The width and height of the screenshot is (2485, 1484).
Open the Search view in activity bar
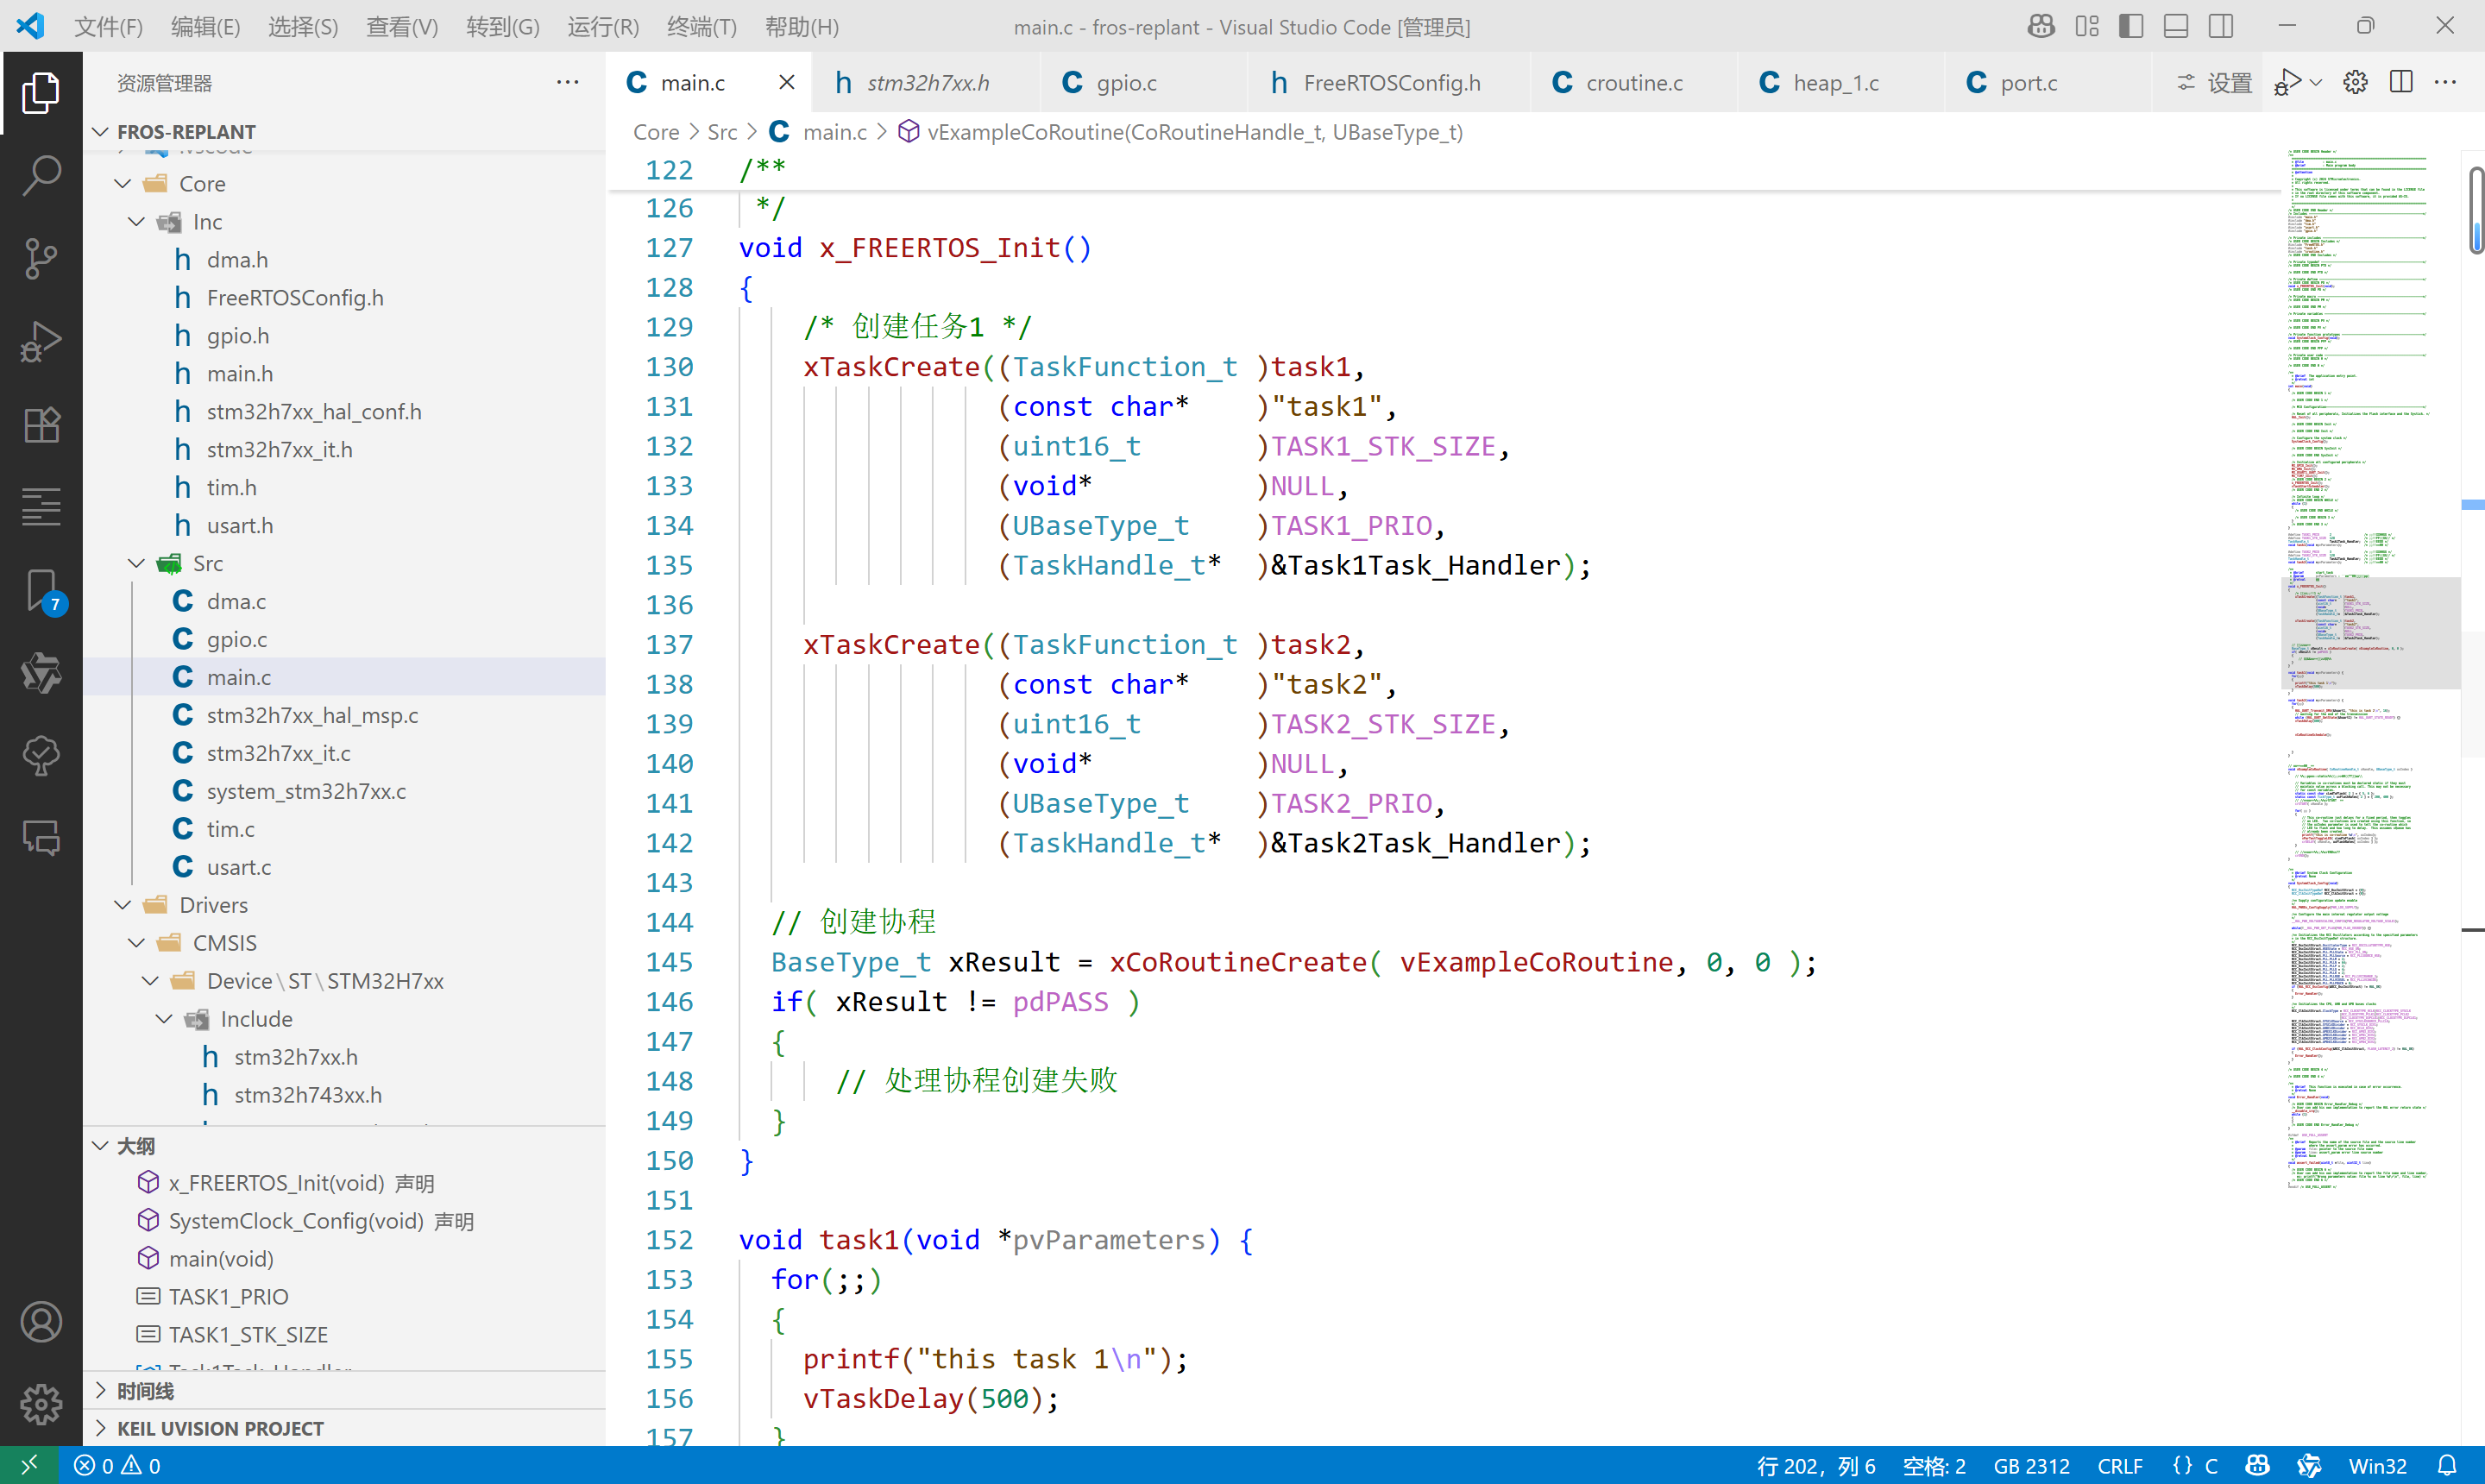41,176
